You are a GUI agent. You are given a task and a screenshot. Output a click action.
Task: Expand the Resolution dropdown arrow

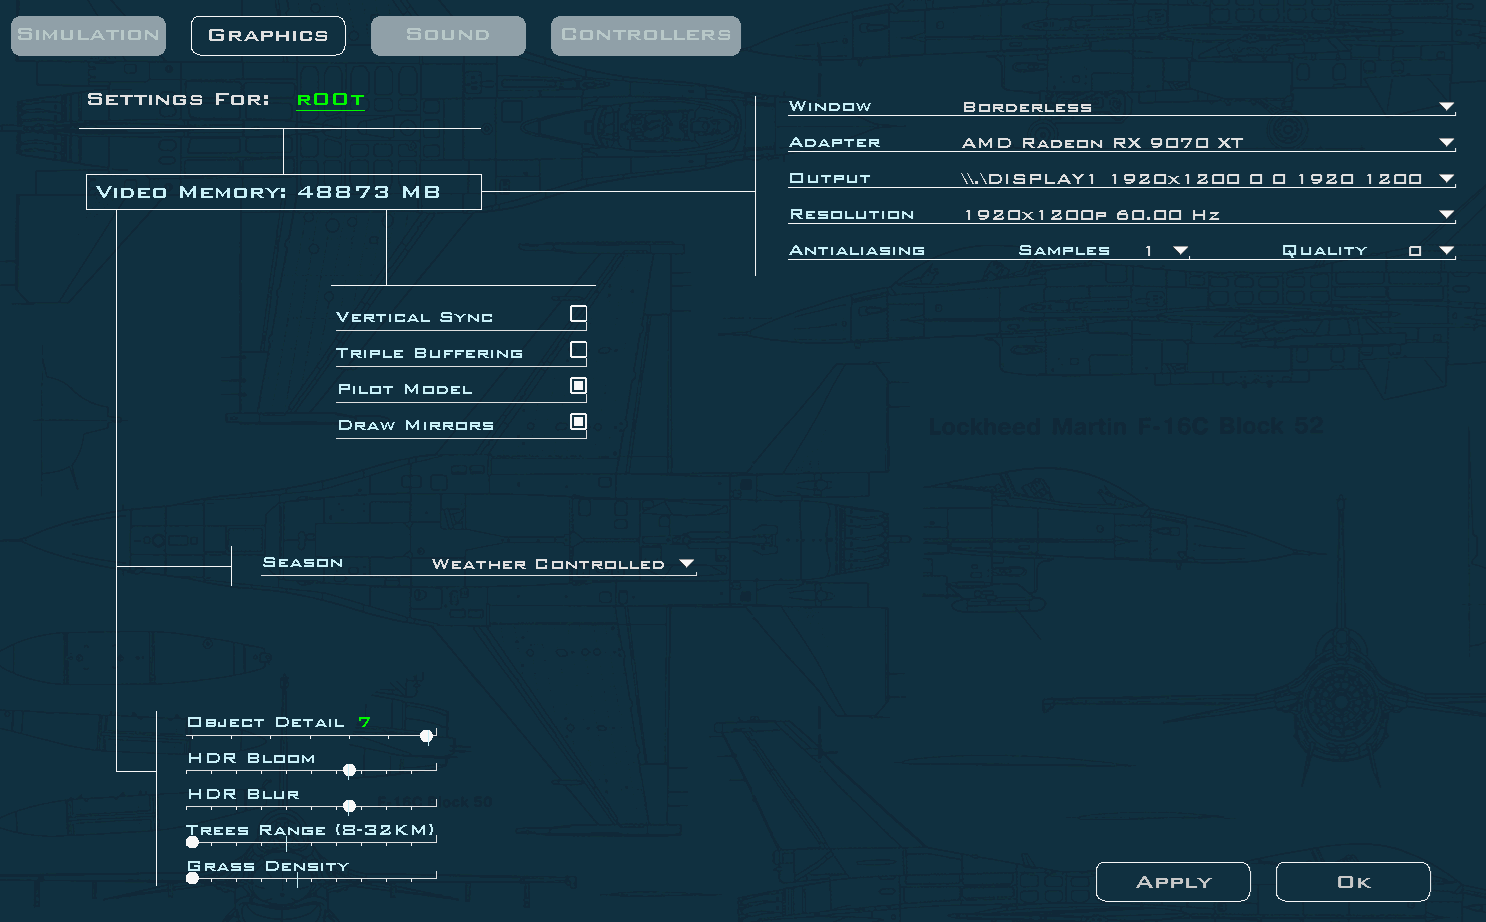[x=1446, y=214]
